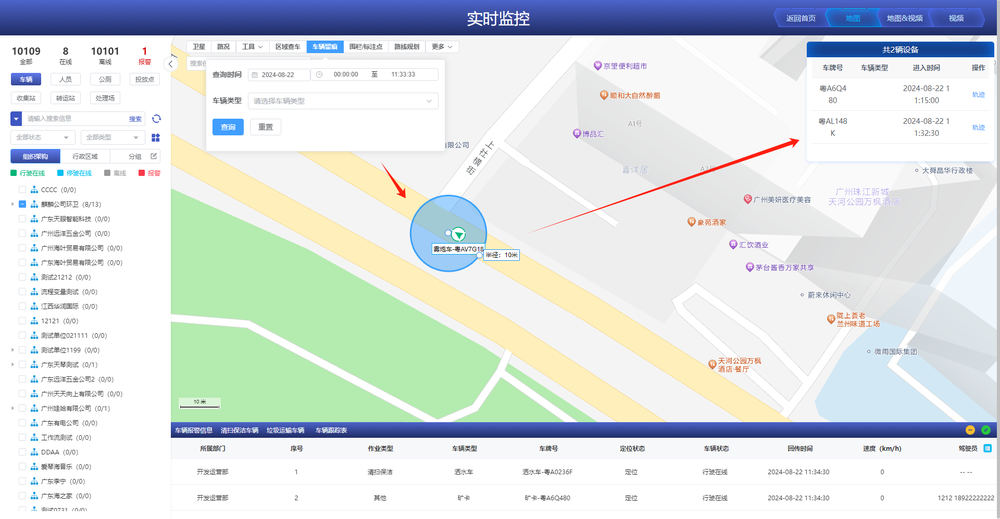The height and width of the screenshot is (519, 1000).
Task: Check the 测试21212 checkbox
Action: pos(22,277)
